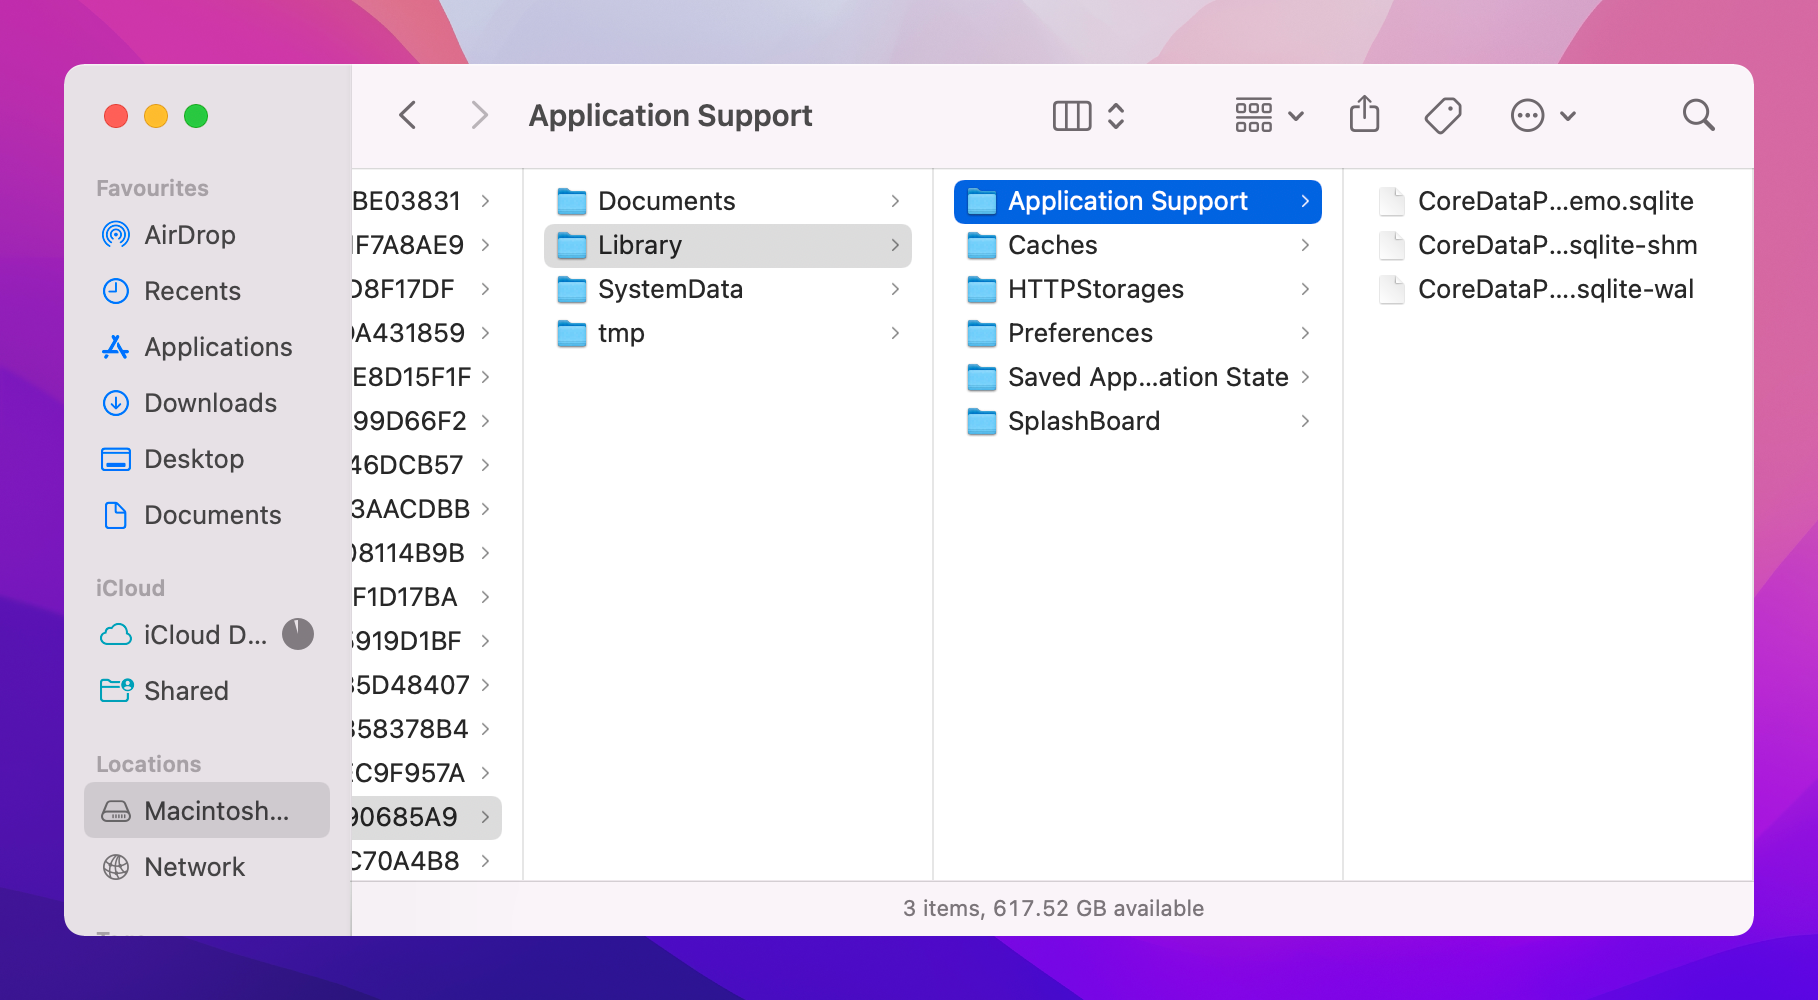
Task: Select the tmp folder
Action: click(620, 333)
